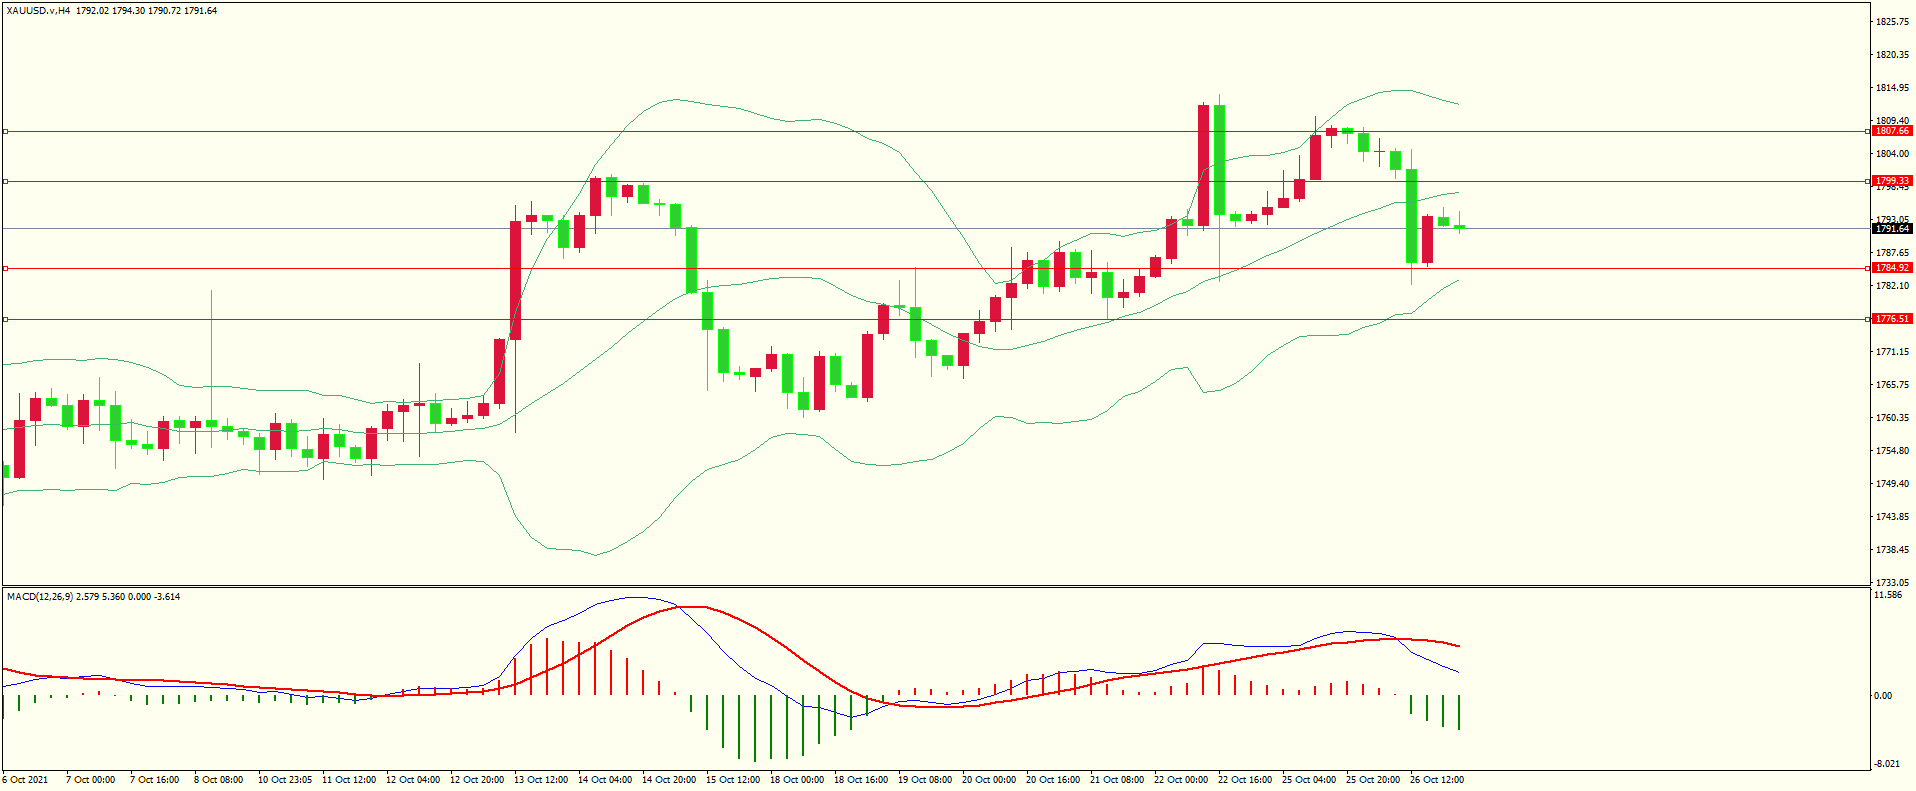Click the 18 Oct 16:00 time label
Screen dimensions: 1916x791
861,780
